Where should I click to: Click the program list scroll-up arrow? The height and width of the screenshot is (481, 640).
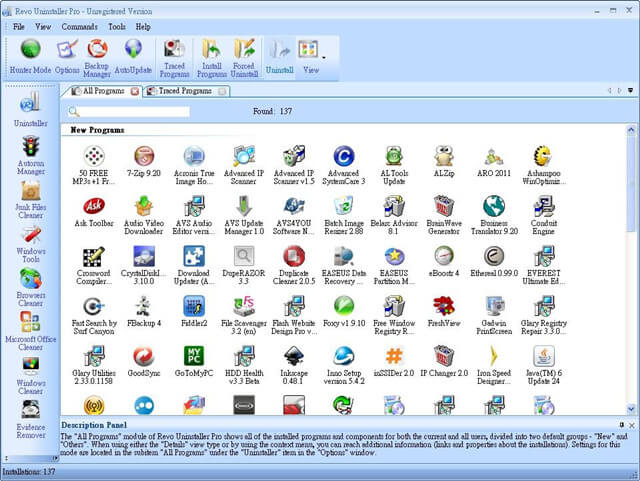tap(631, 130)
